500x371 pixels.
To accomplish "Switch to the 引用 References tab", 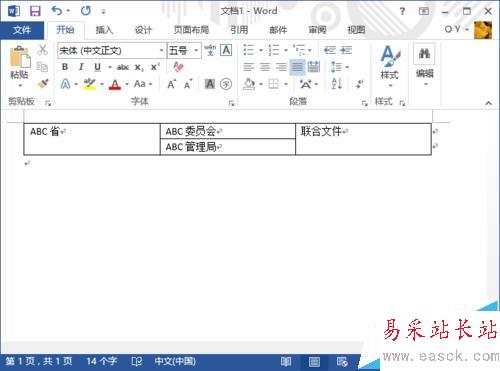I will (239, 30).
